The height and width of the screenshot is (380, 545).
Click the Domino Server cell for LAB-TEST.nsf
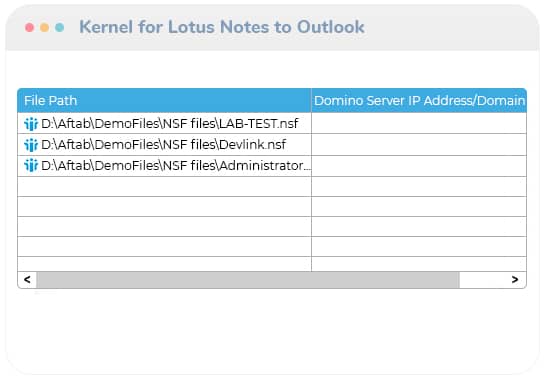pyautogui.click(x=419, y=123)
